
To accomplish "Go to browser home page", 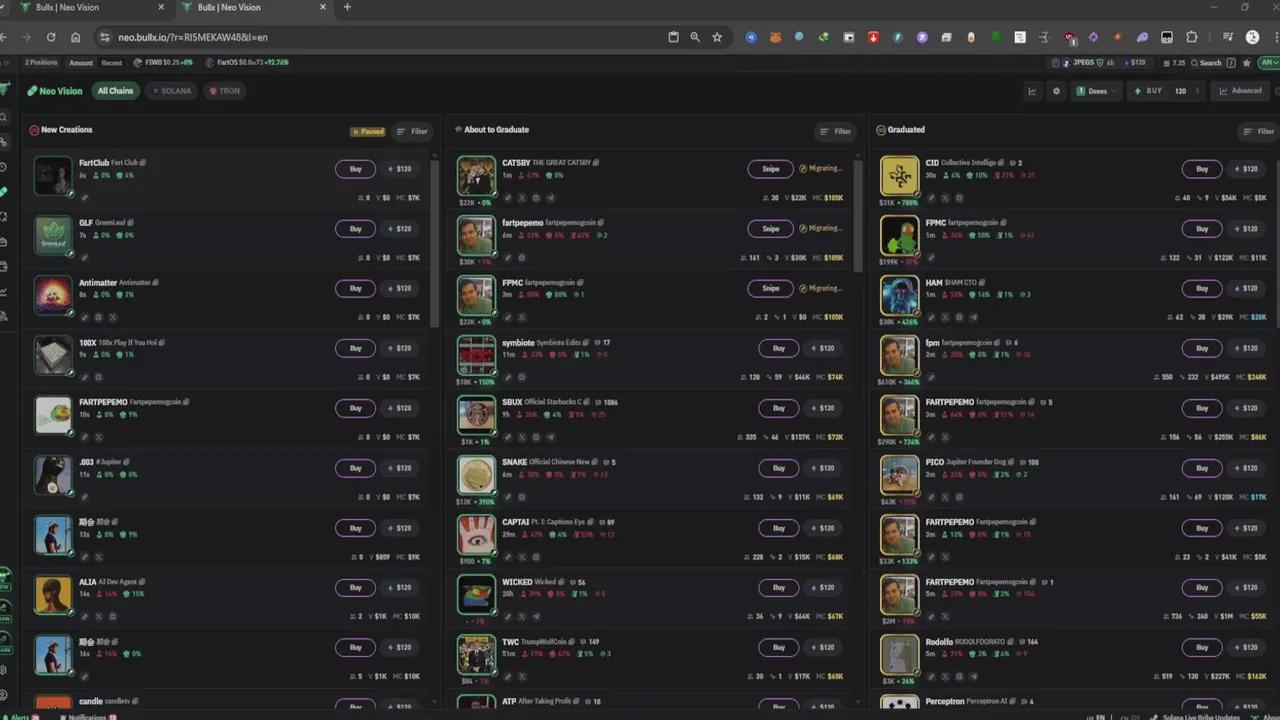I will tap(75, 37).
